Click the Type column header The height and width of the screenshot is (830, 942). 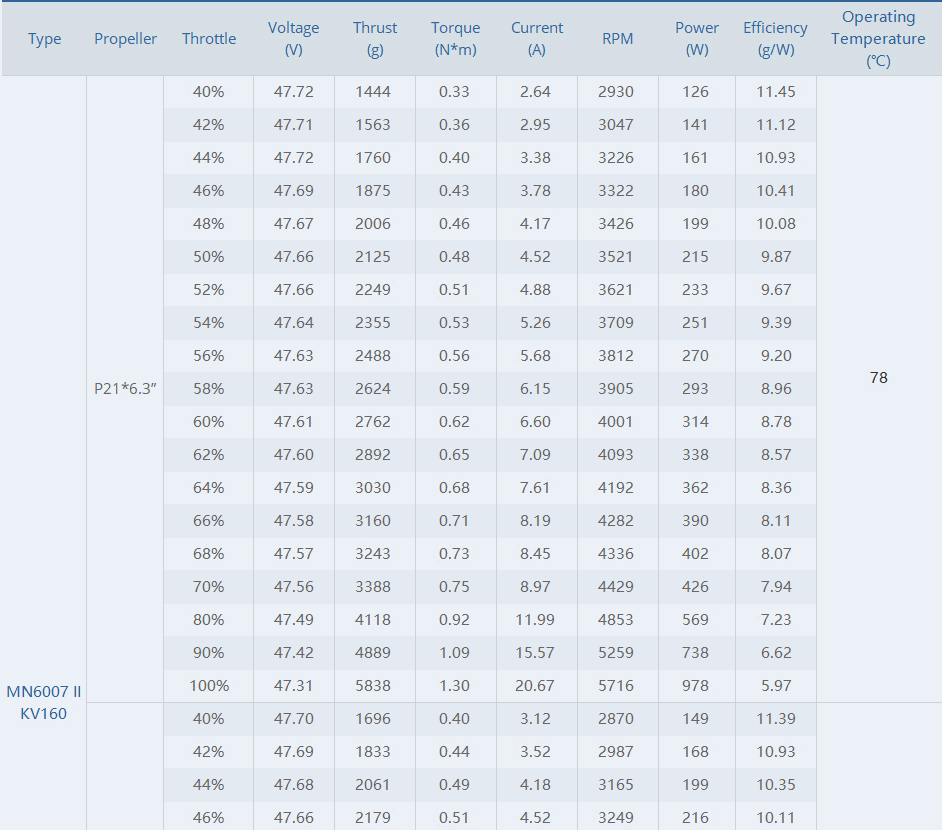[44, 39]
